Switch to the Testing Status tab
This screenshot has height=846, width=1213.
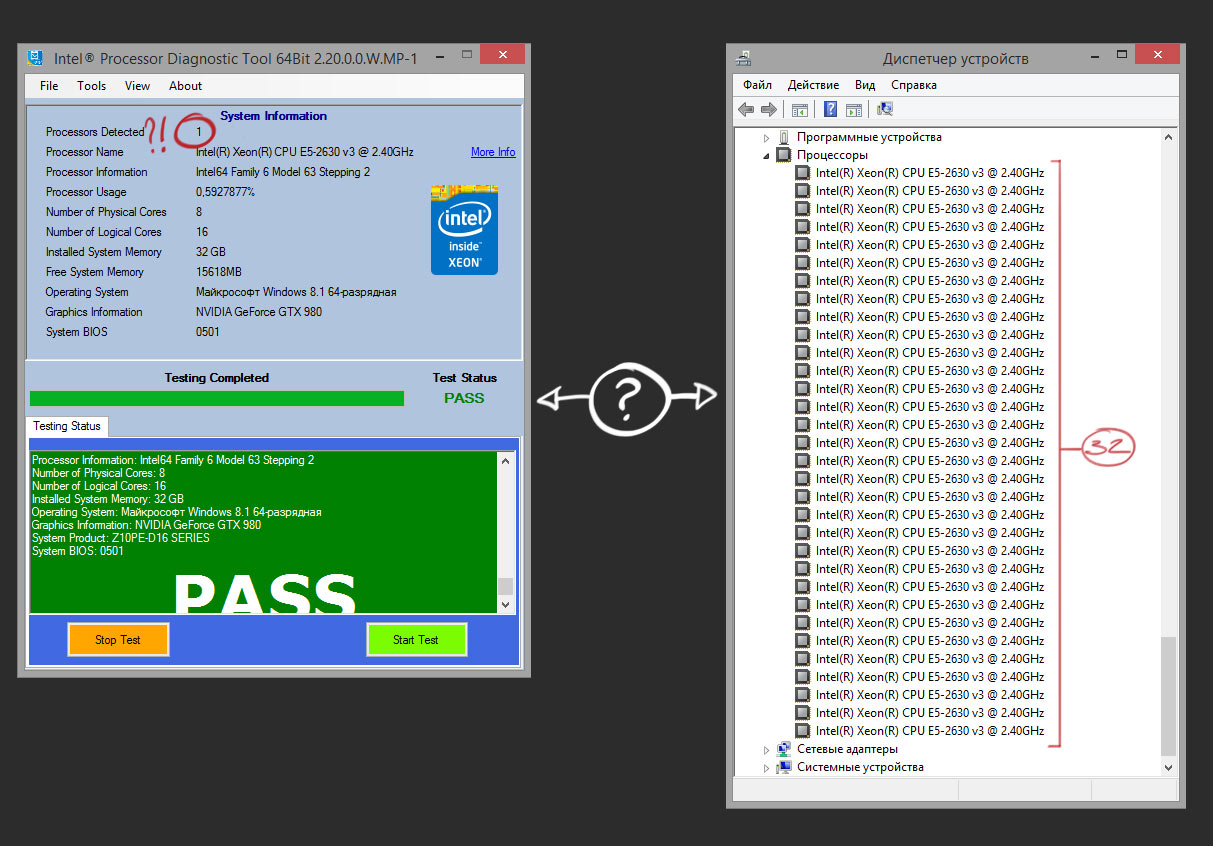point(67,426)
